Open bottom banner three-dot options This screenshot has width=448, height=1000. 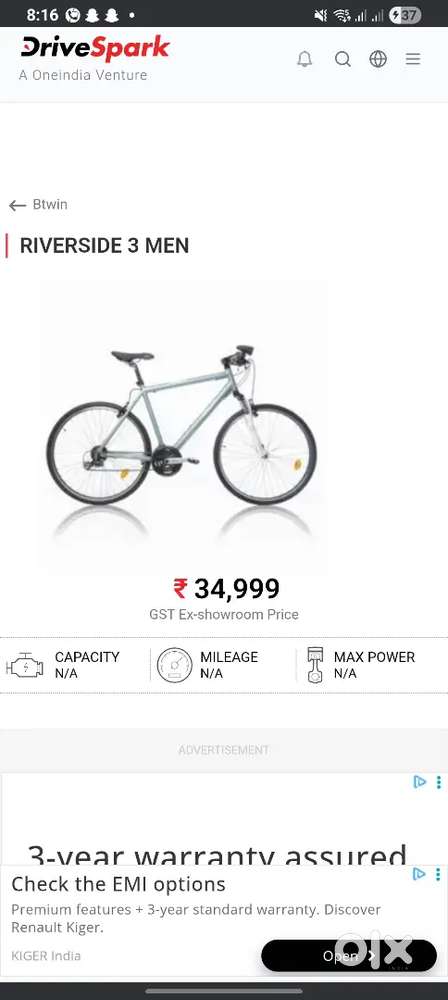click(x=438, y=874)
